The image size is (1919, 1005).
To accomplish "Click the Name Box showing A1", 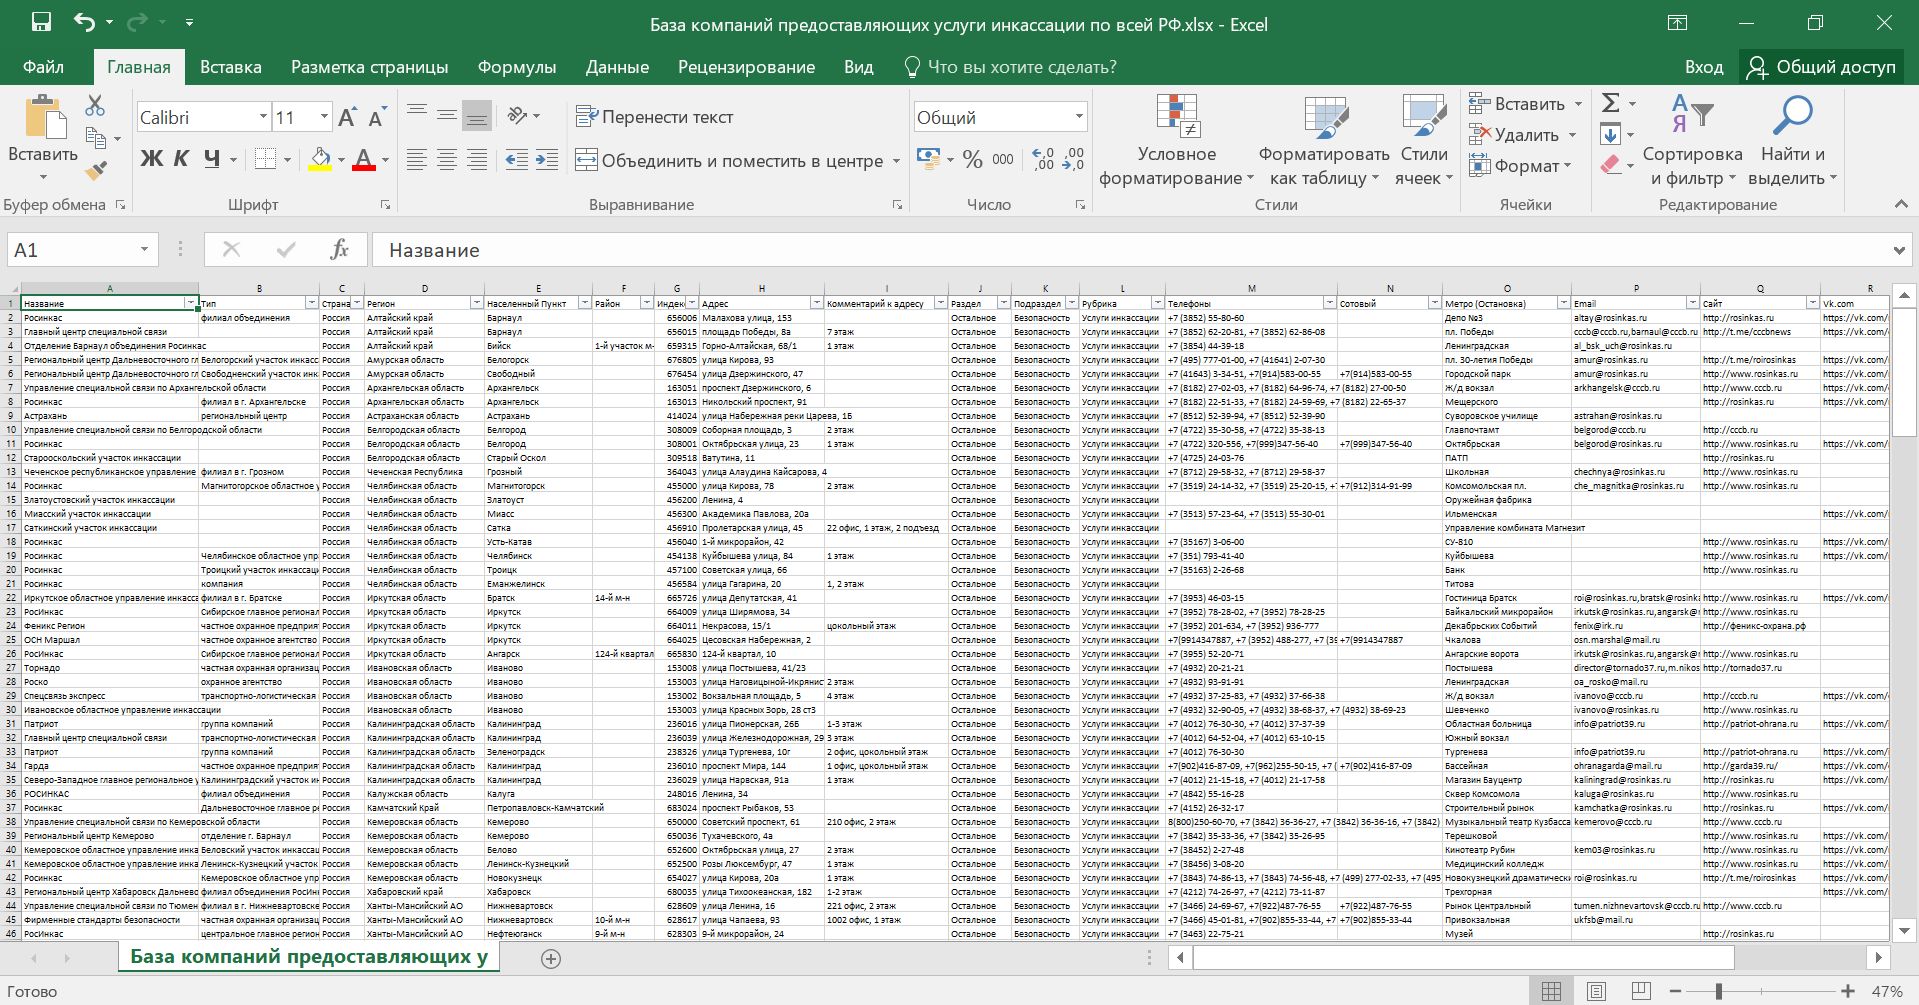I will (x=70, y=250).
